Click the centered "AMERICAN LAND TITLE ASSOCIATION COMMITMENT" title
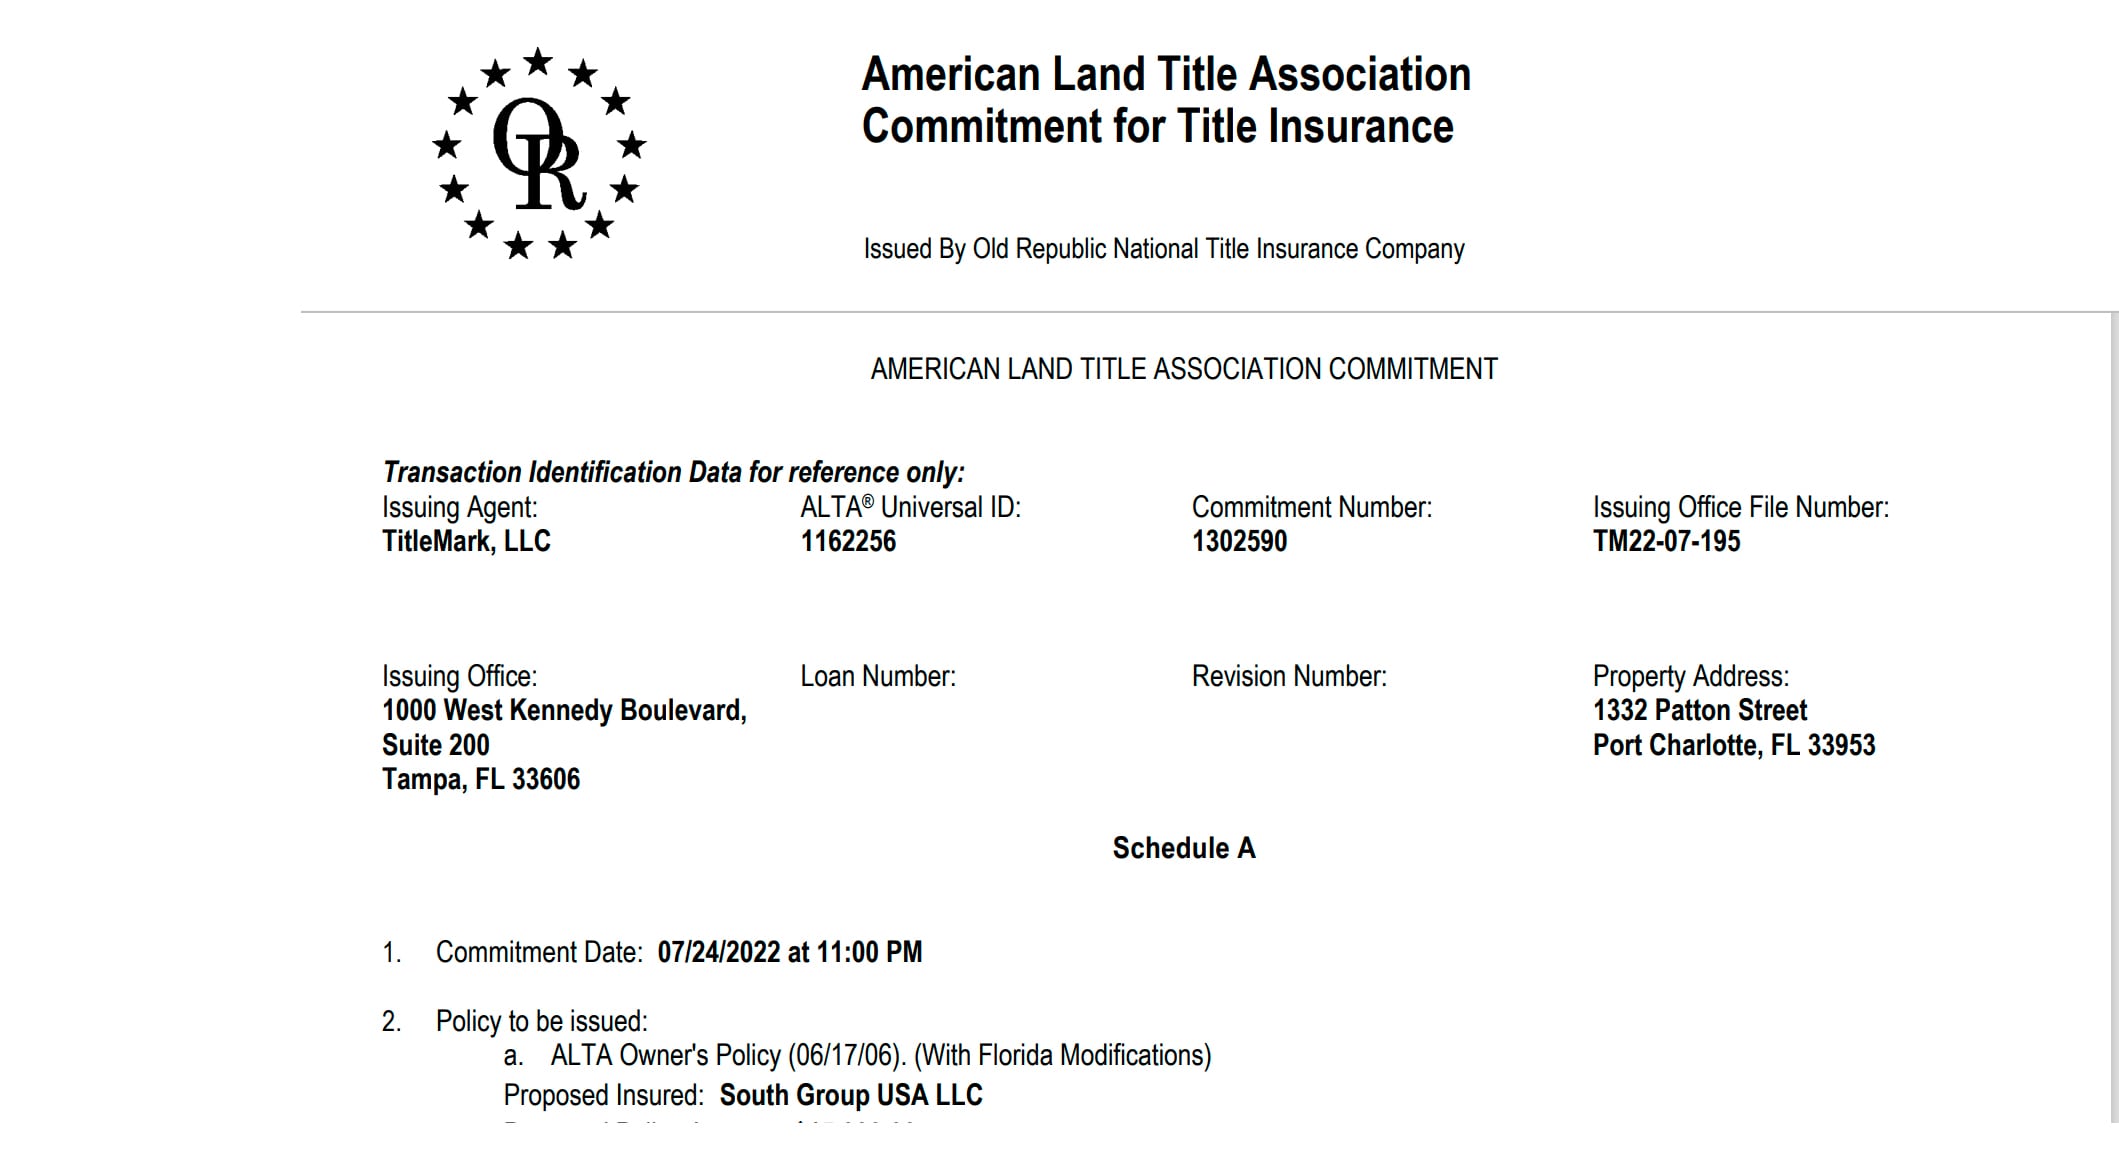This screenshot has width=2119, height=1166. [1183, 369]
